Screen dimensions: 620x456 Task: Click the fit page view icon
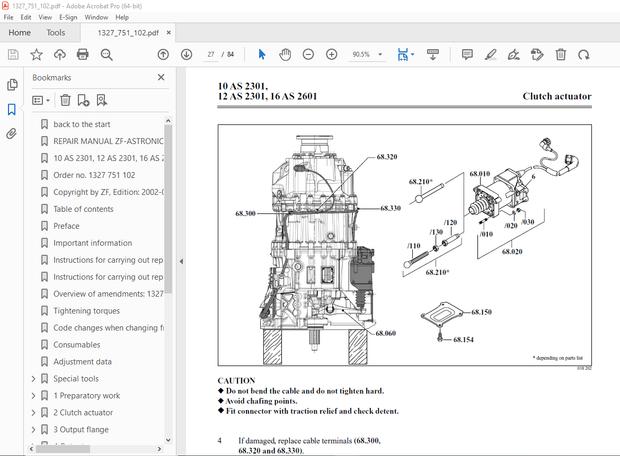tap(403, 55)
